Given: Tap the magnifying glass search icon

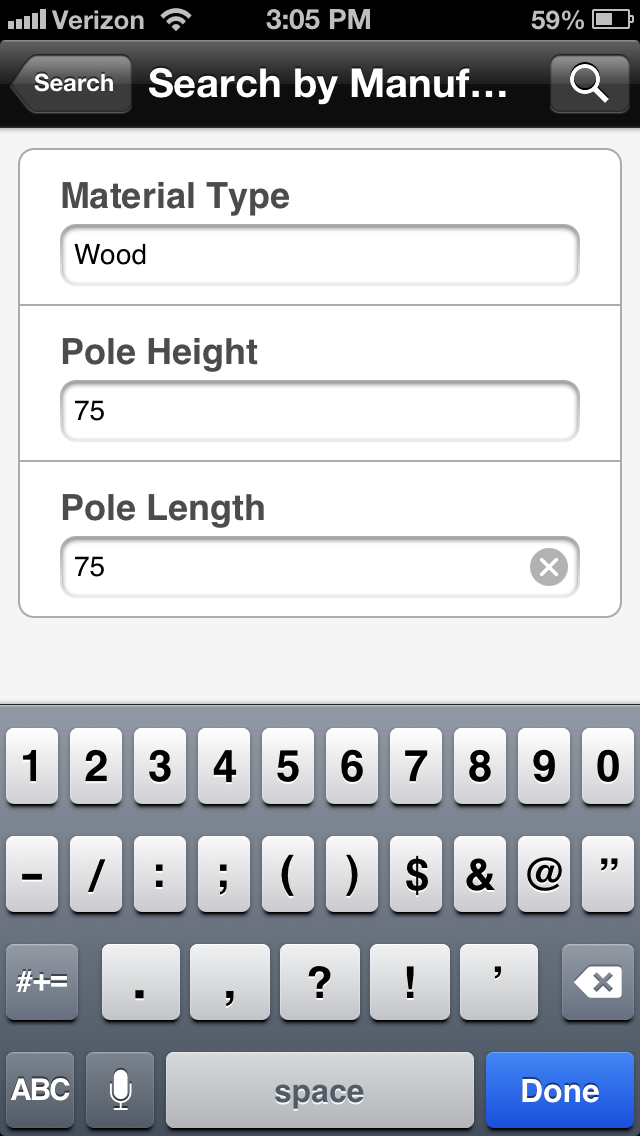Looking at the screenshot, I should click(589, 84).
